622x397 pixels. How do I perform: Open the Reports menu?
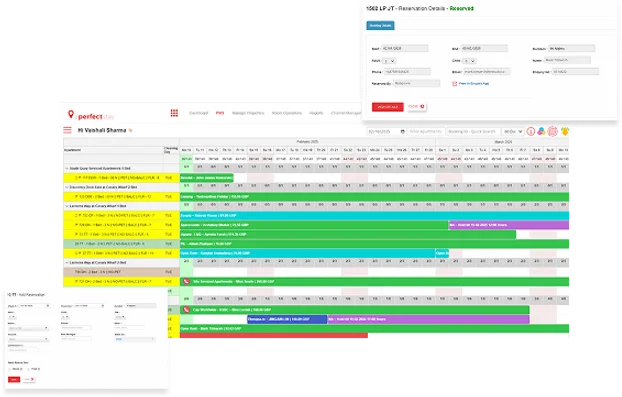(316, 113)
